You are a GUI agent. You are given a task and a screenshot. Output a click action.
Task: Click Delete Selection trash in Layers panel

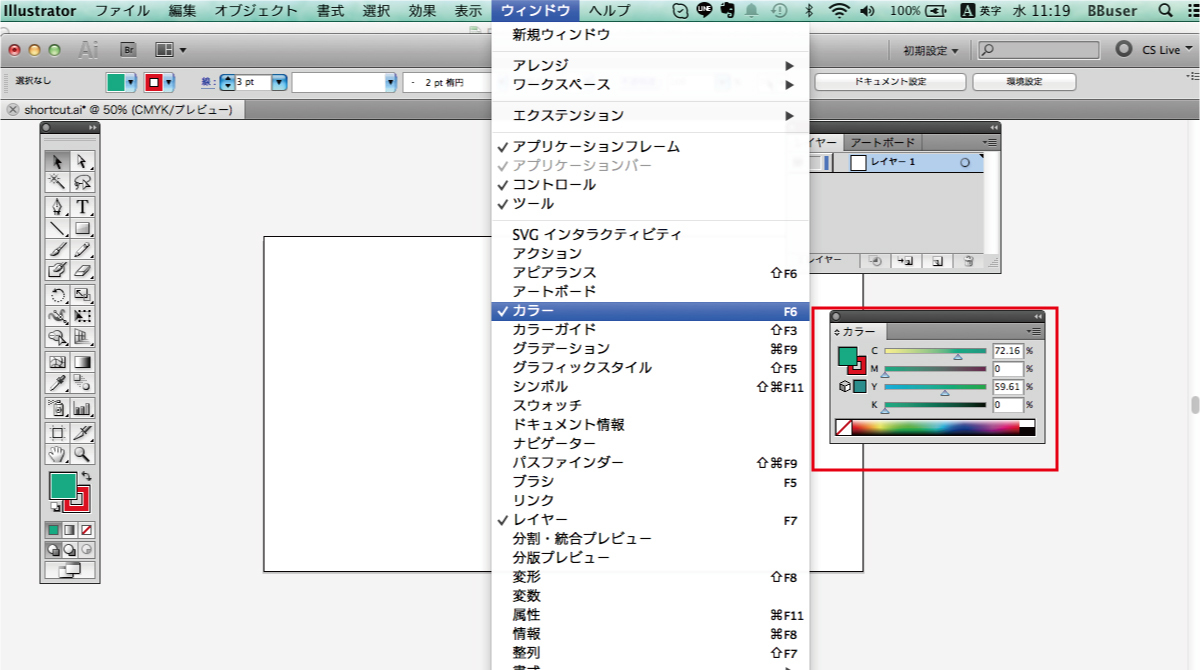point(968,261)
